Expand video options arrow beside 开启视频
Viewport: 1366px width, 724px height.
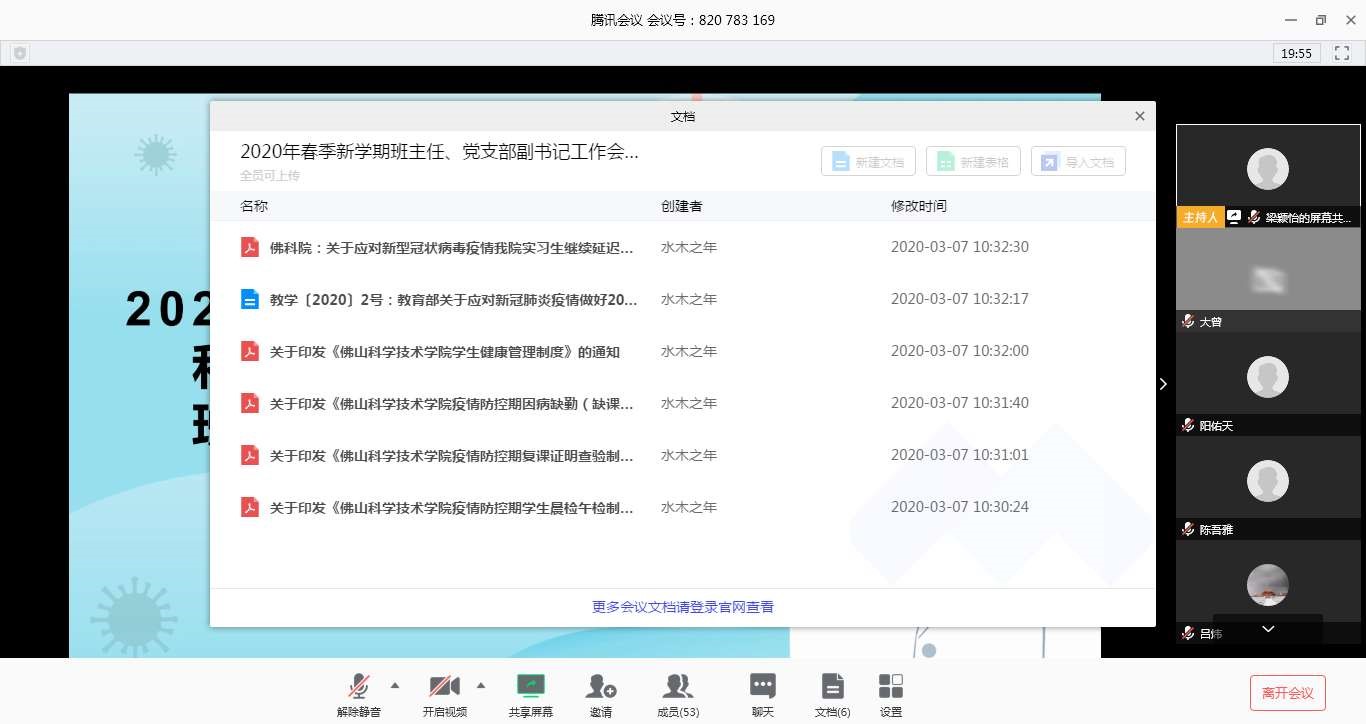[x=481, y=685]
